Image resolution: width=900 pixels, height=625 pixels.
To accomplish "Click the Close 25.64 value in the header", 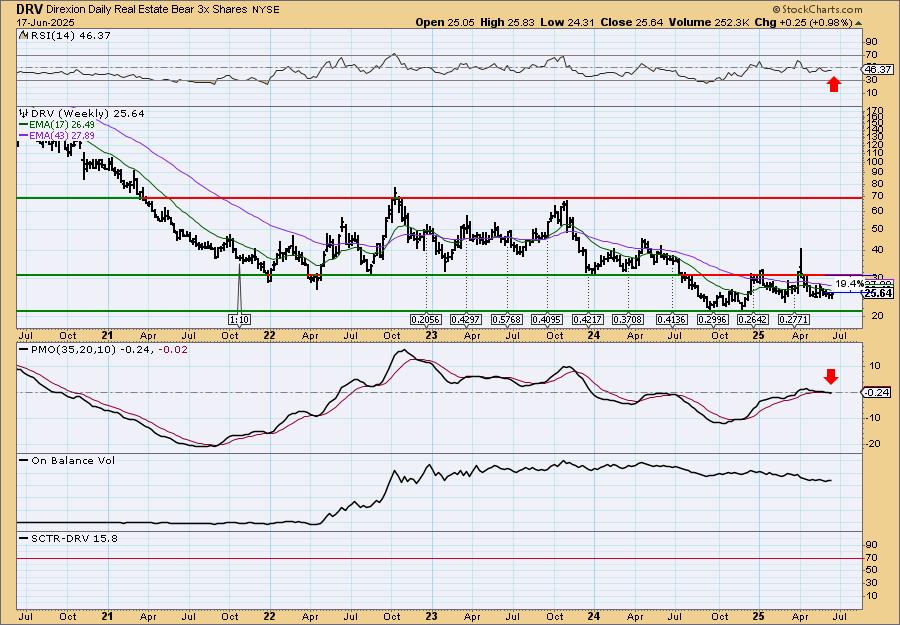I will [632, 22].
